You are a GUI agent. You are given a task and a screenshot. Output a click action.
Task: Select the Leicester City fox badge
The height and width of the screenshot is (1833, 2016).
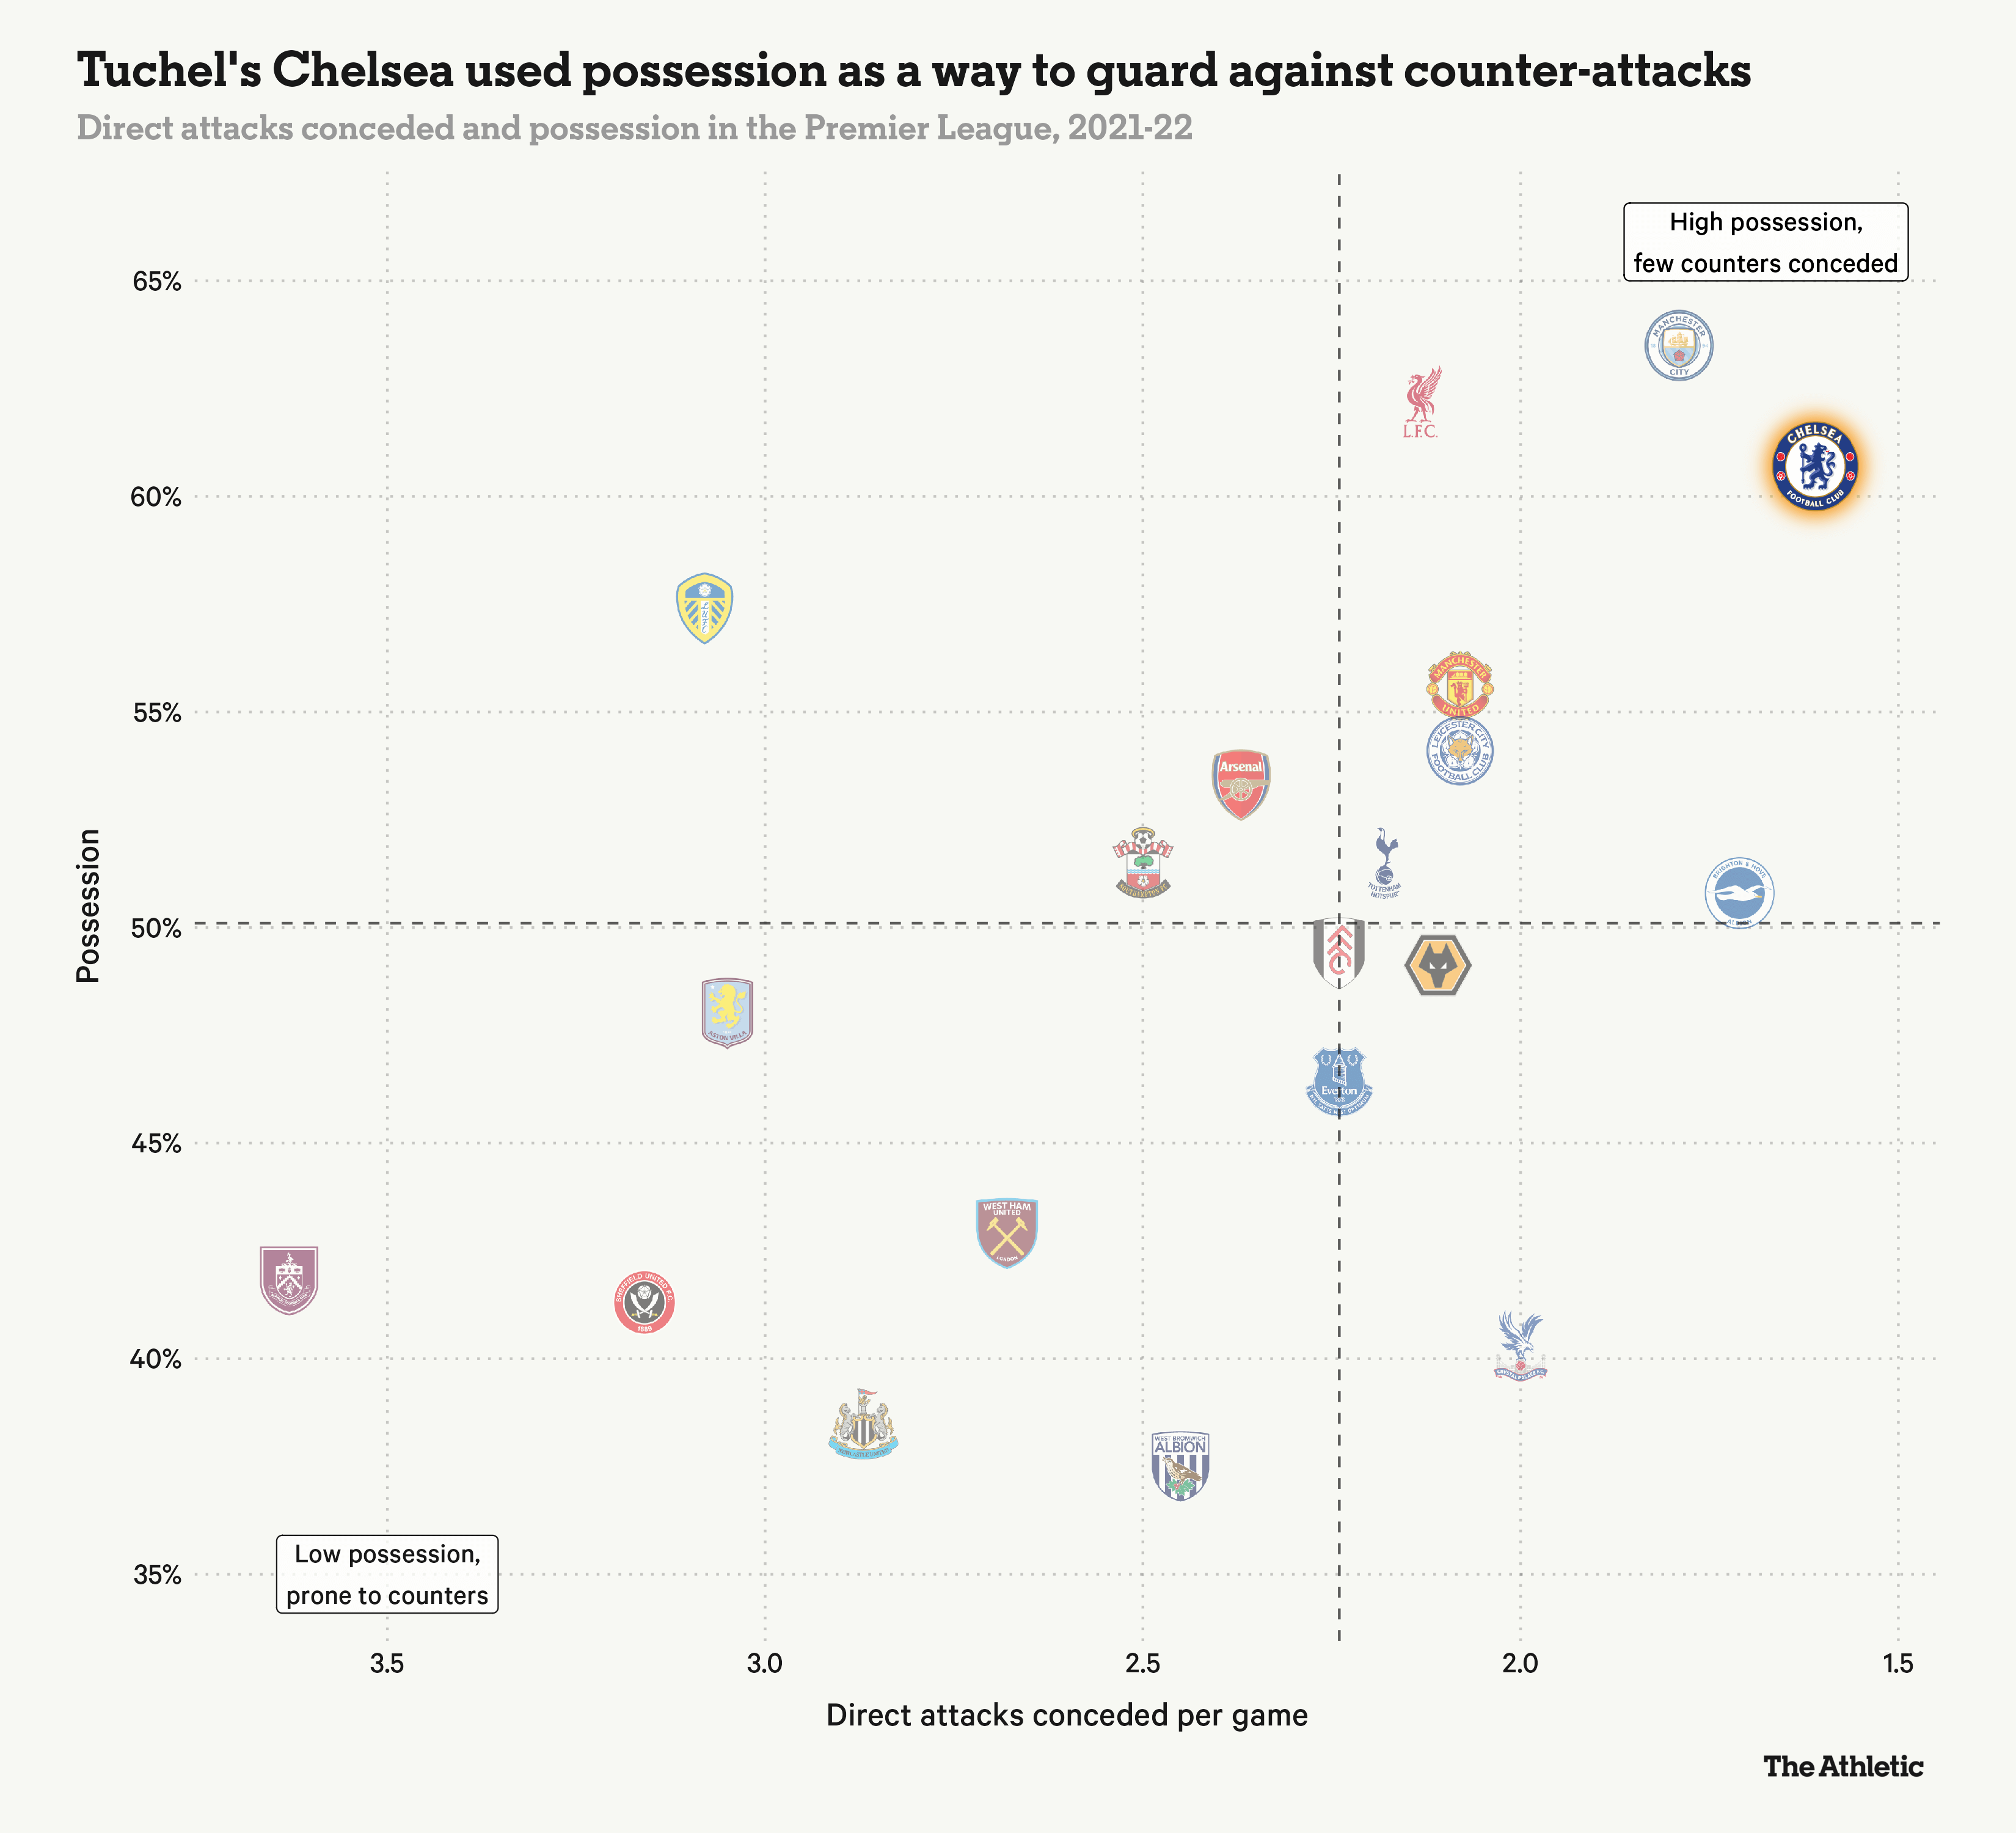[1460, 751]
